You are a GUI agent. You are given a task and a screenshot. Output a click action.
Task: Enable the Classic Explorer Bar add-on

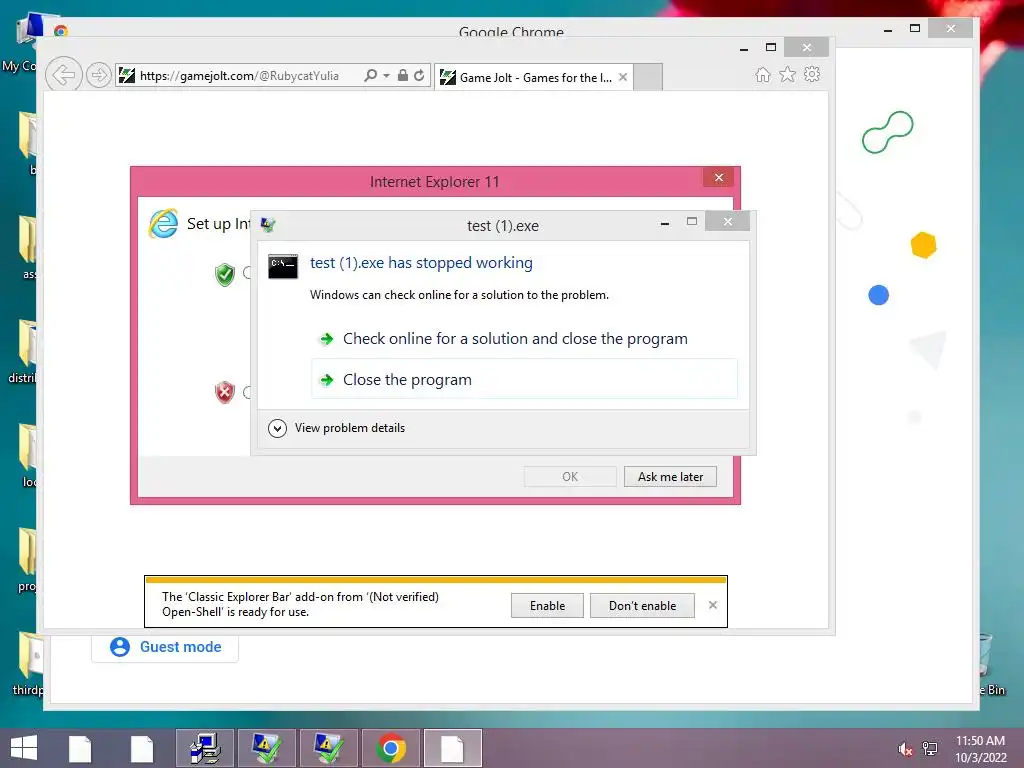(x=547, y=605)
